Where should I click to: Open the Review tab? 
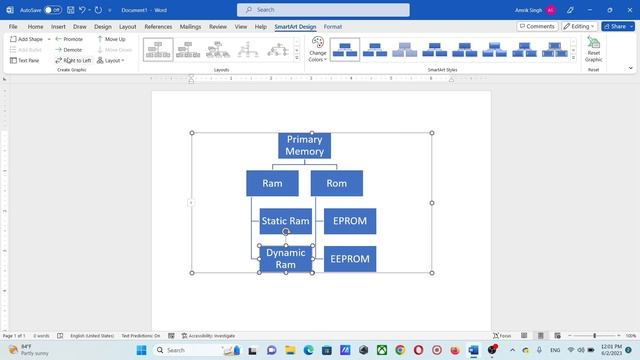pos(218,27)
